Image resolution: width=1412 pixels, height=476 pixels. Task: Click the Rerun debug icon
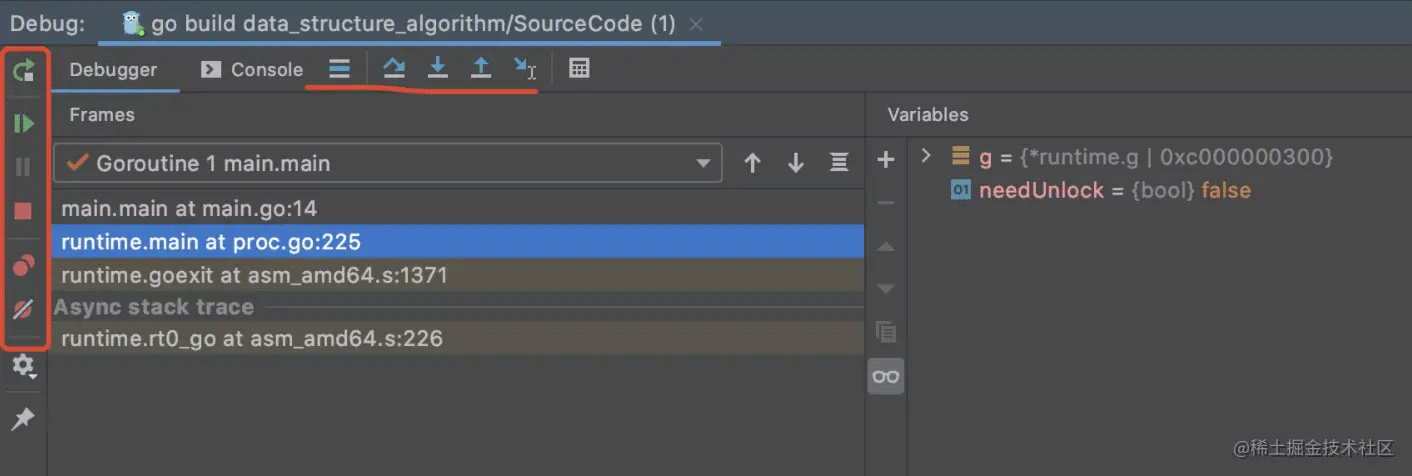[x=23, y=70]
